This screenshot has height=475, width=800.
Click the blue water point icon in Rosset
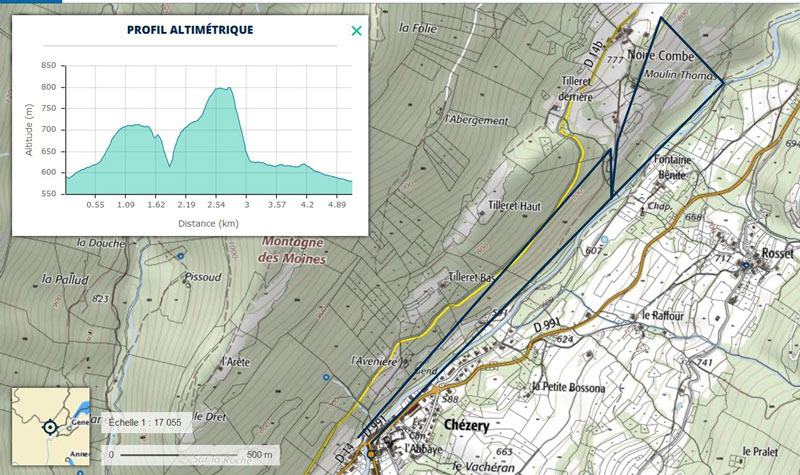745,265
